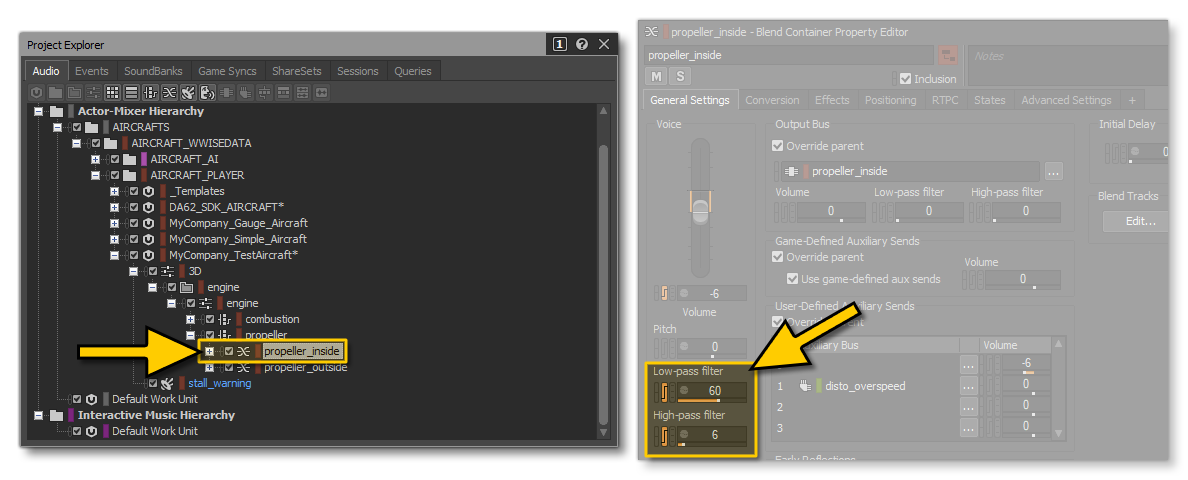
Task: Click the combustion switch container icon
Action: [x=225, y=319]
